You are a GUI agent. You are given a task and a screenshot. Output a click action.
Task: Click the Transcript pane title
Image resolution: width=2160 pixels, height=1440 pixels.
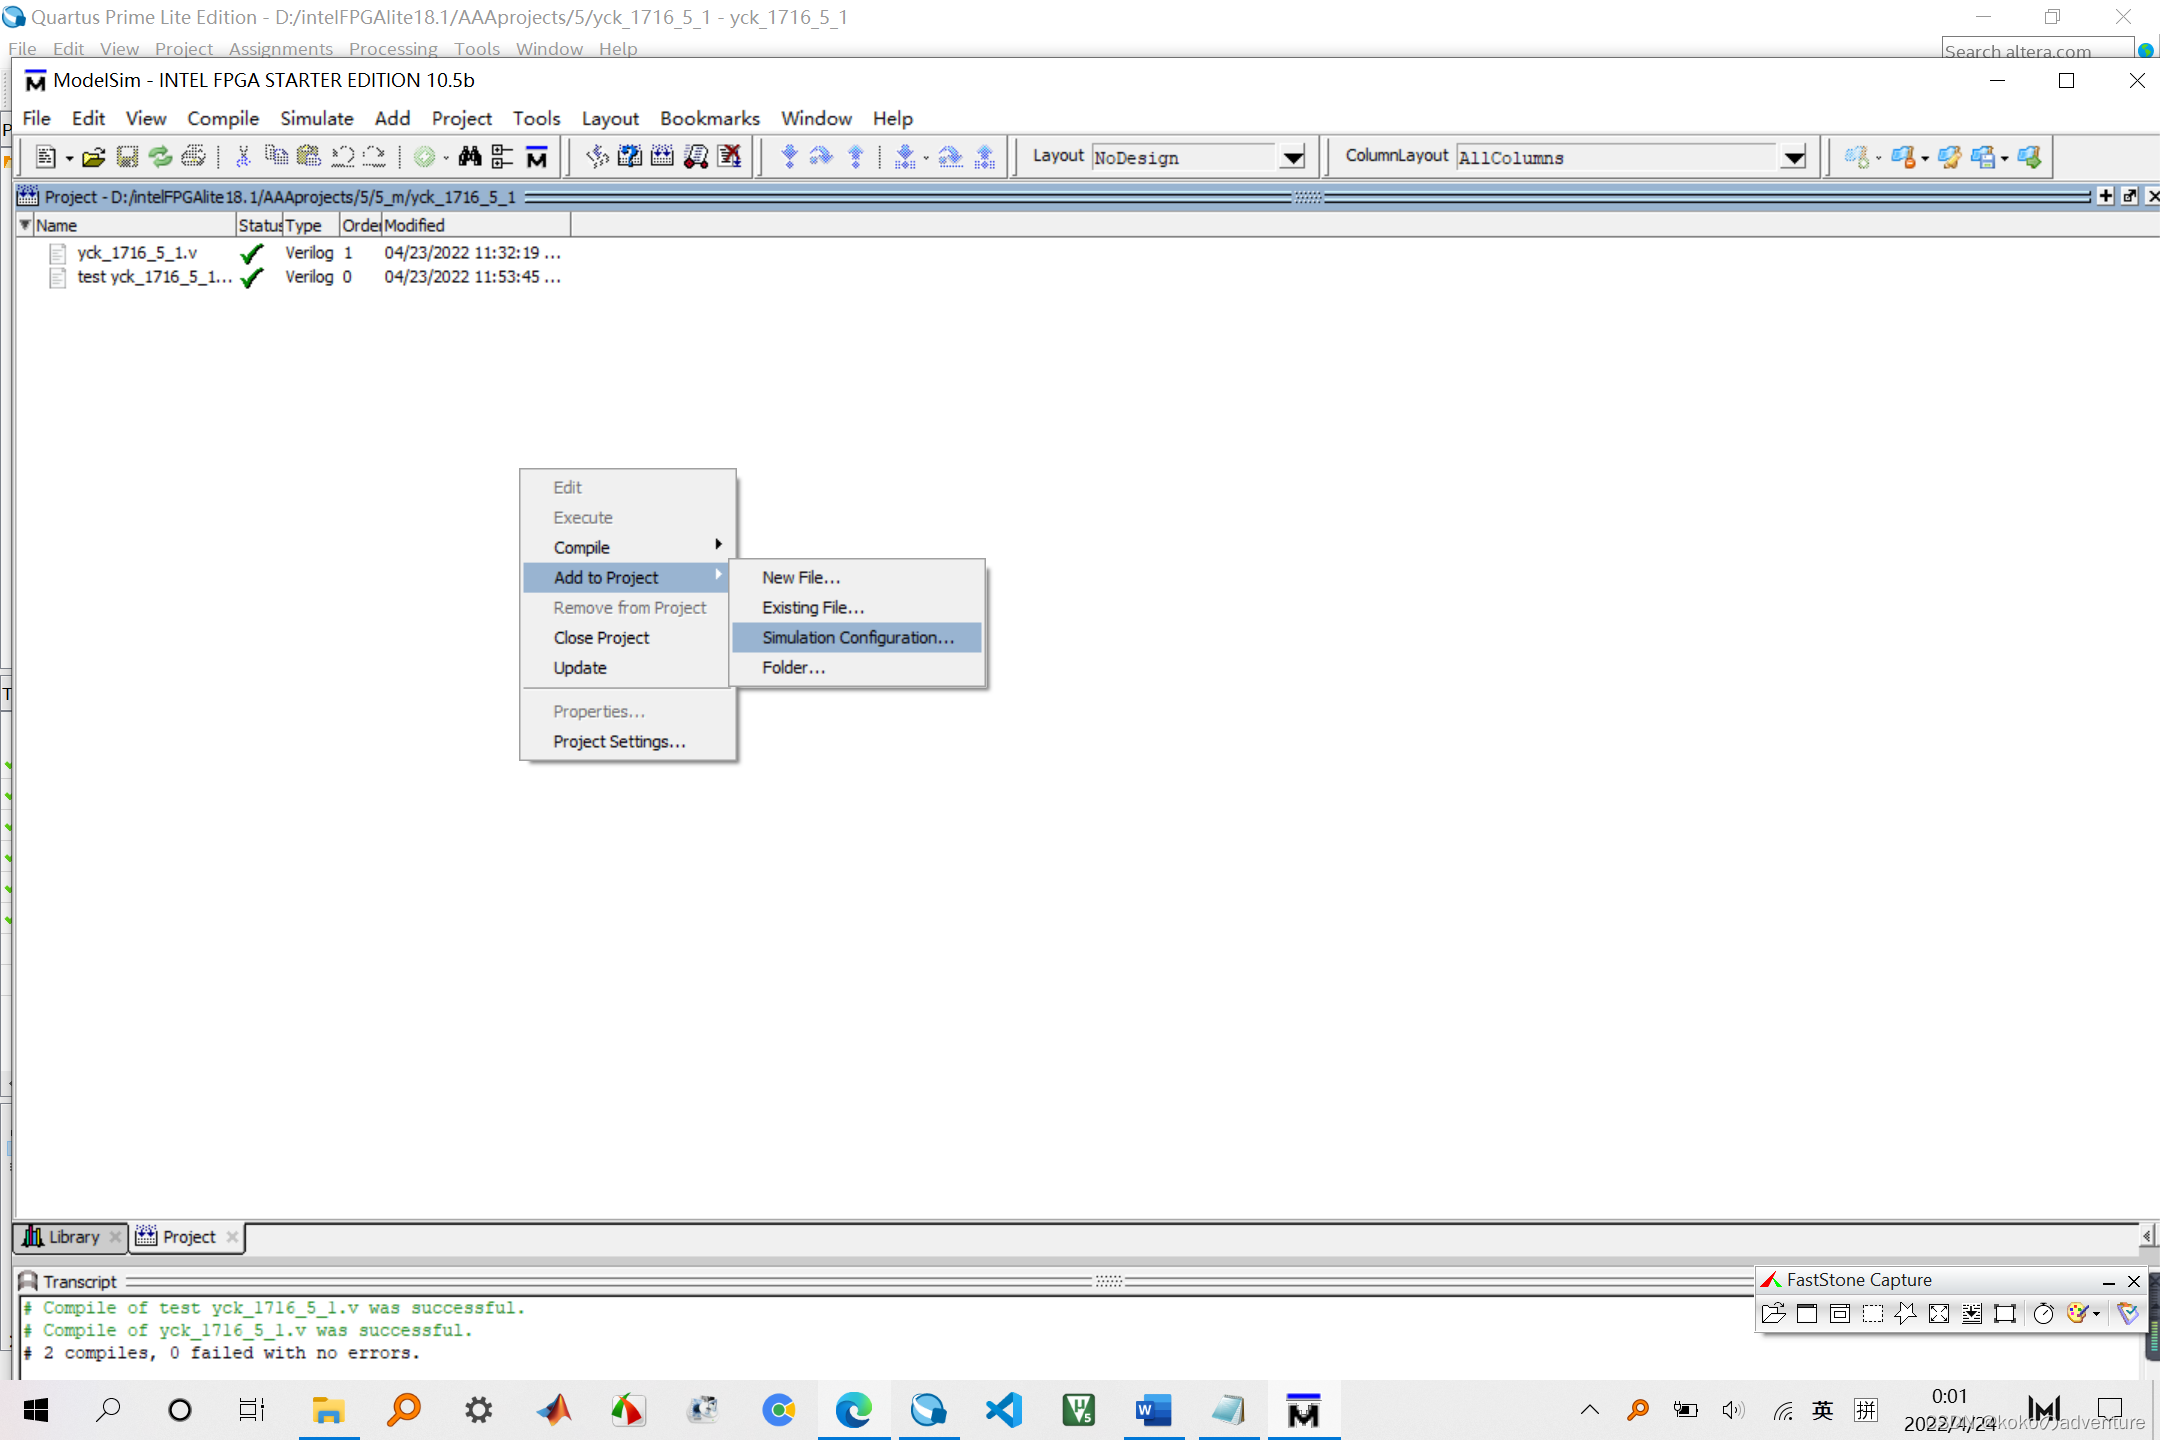(x=80, y=1281)
